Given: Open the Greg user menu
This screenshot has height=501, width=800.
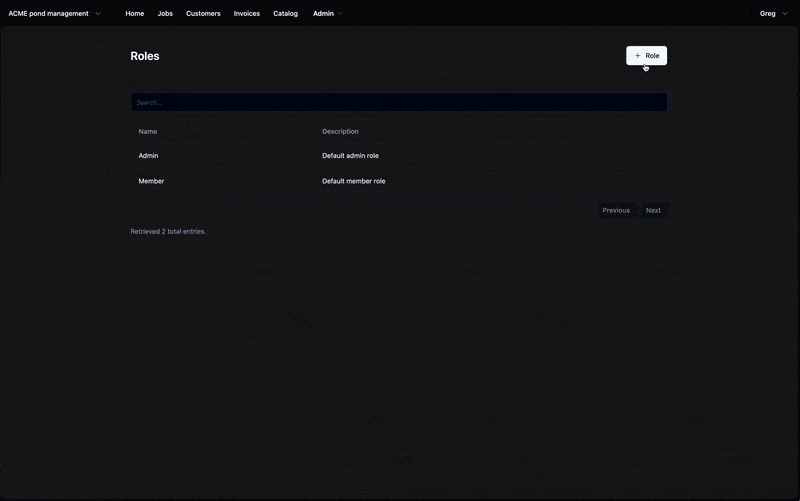Looking at the screenshot, I should pyautogui.click(x=773, y=14).
